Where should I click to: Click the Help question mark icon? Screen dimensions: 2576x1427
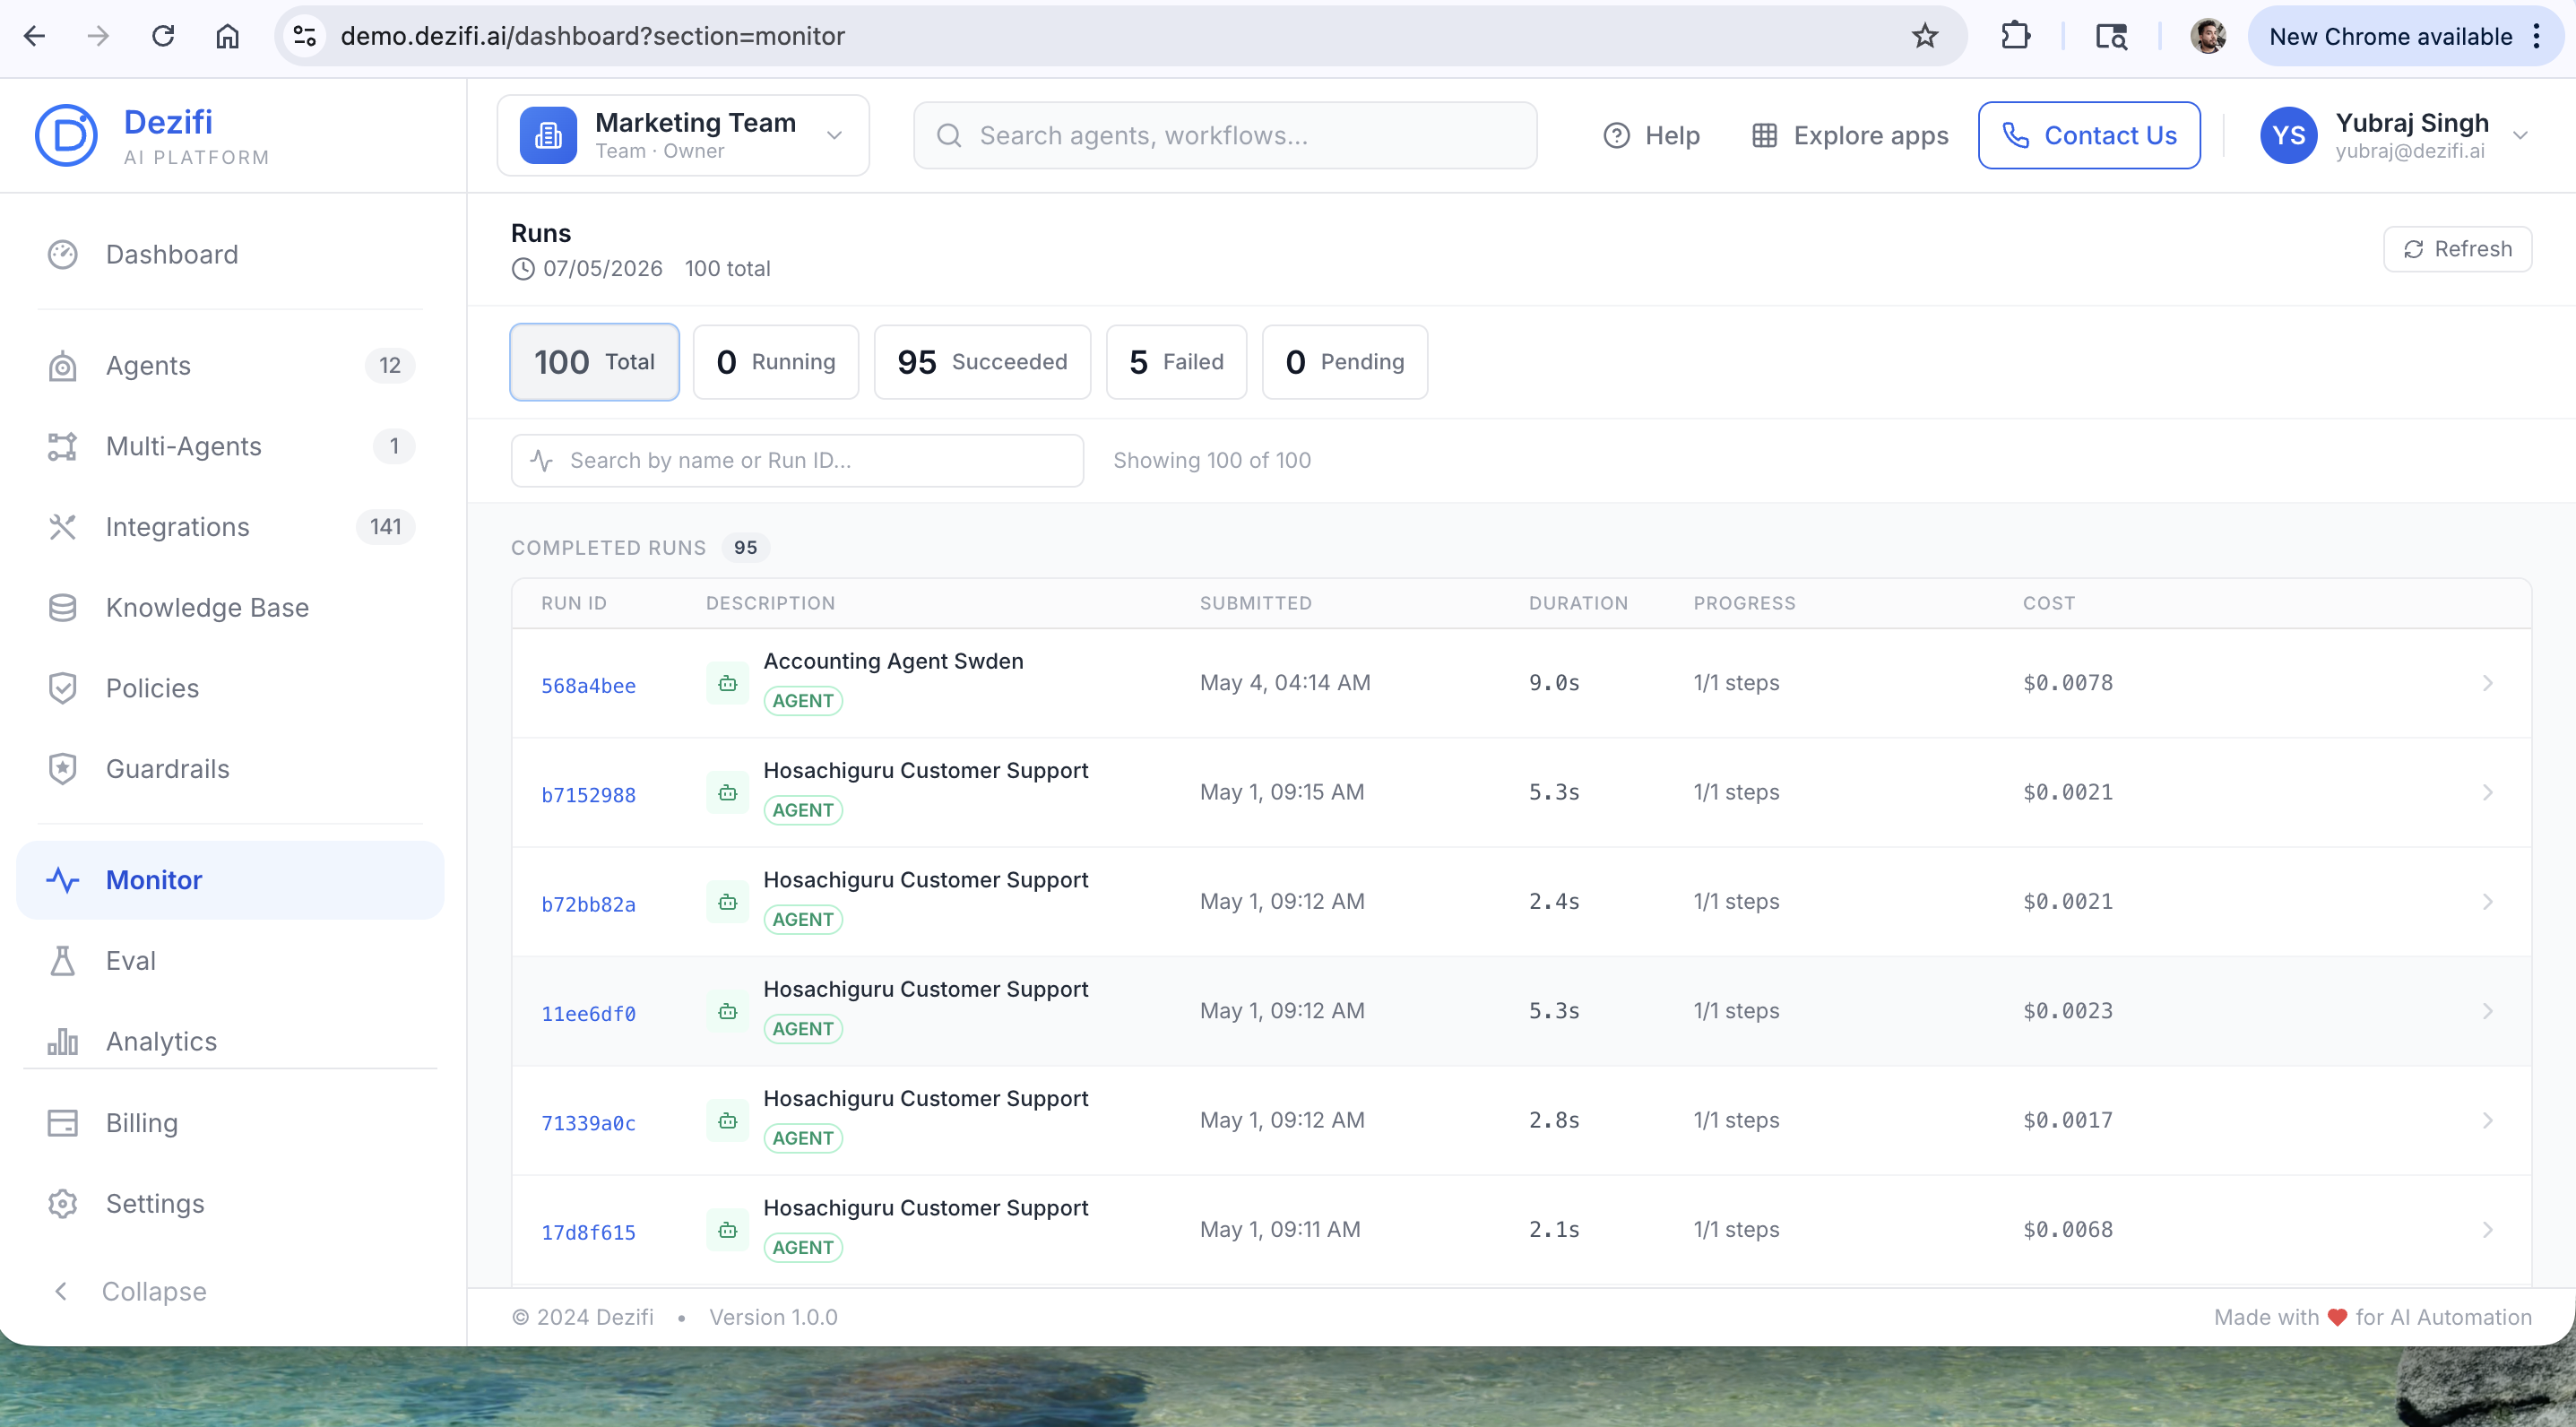pos(1616,135)
